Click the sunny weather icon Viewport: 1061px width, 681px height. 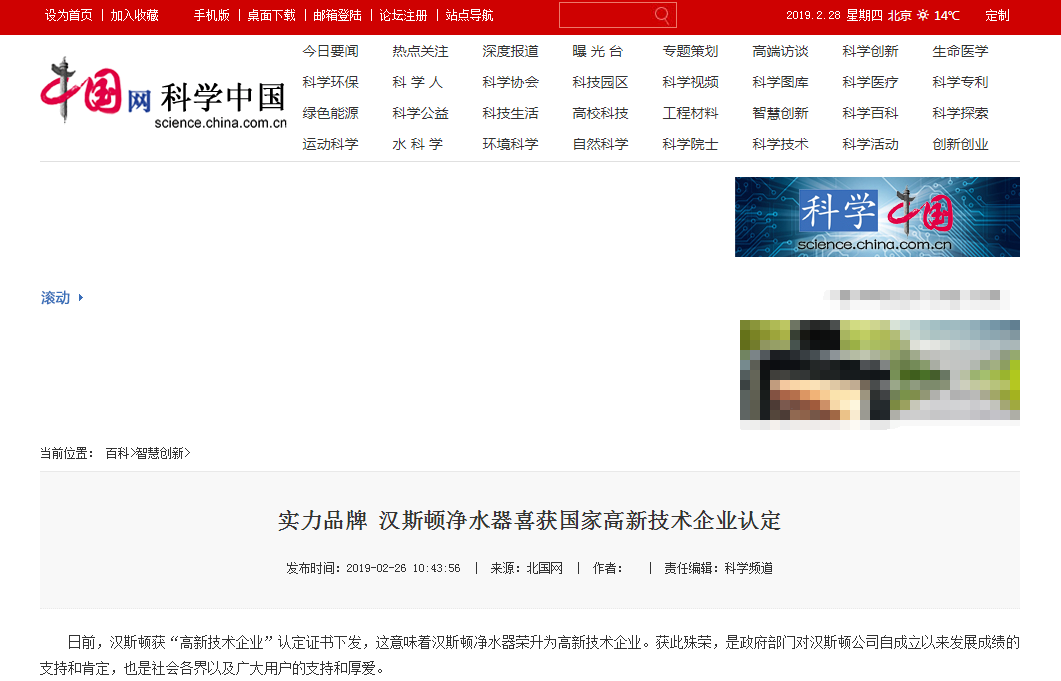click(x=923, y=16)
